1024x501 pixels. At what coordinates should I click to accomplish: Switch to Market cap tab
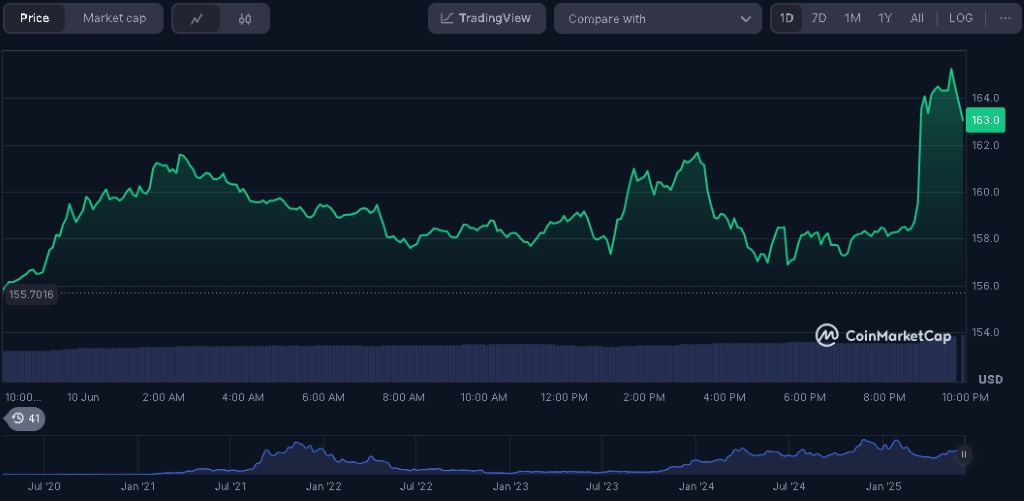[114, 18]
